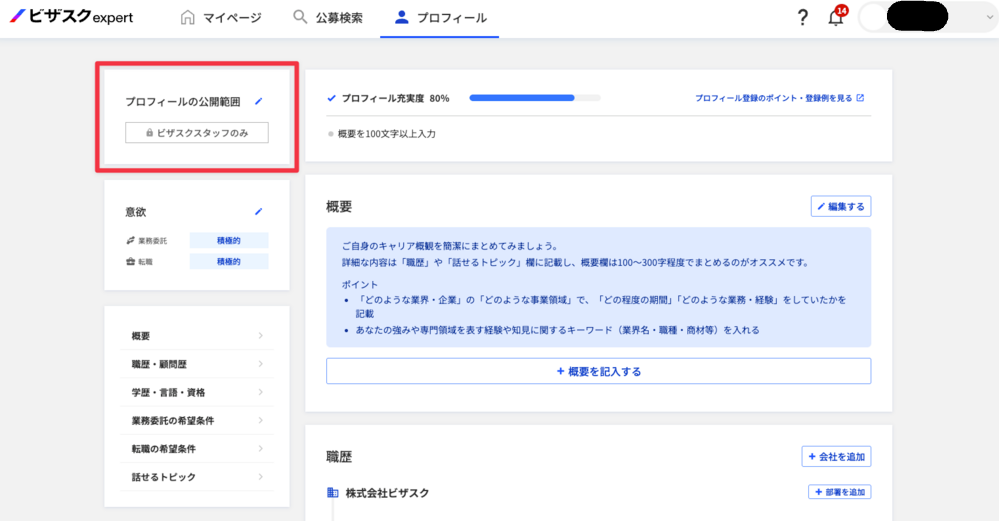Open notifications bell with 14 badge
Viewport: 999px width, 521px height.
click(836, 16)
